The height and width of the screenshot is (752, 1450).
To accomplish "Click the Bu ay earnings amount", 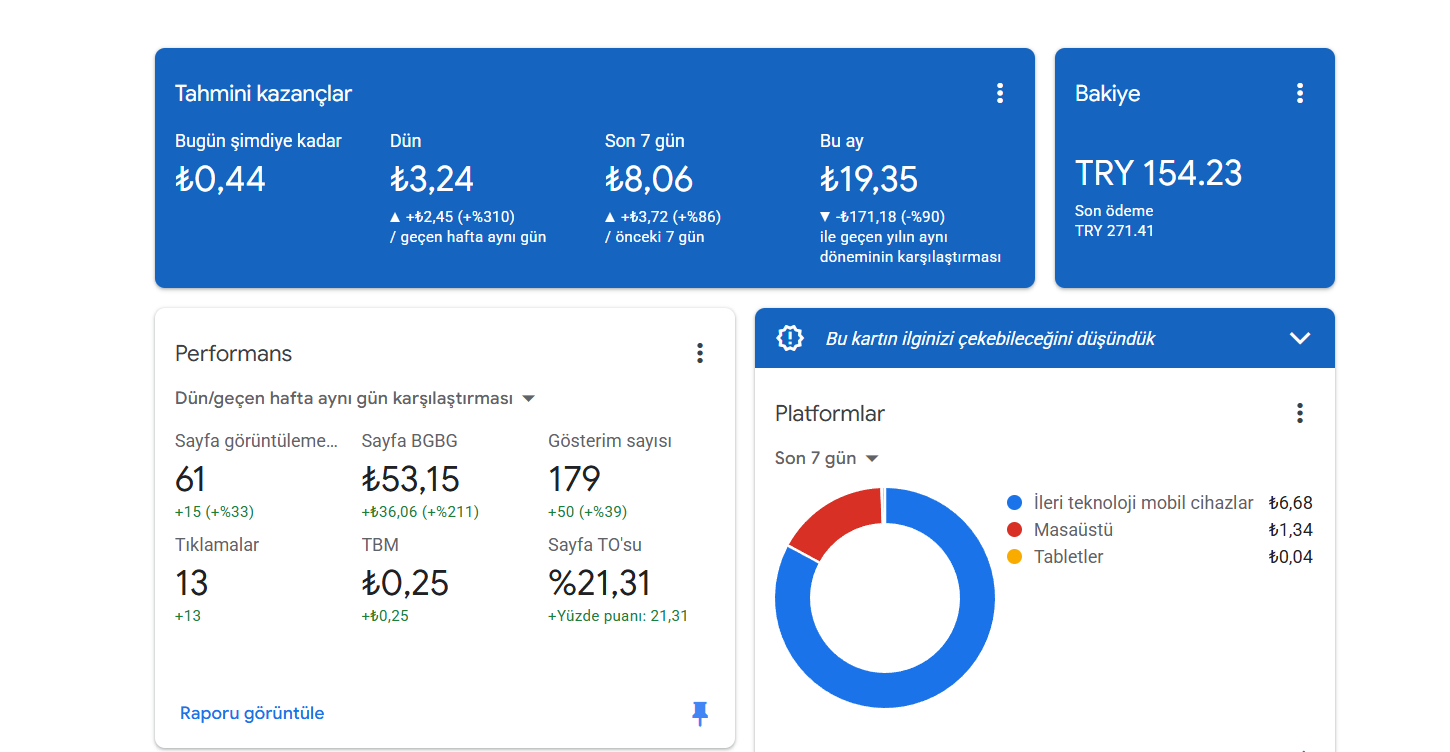I will click(868, 179).
